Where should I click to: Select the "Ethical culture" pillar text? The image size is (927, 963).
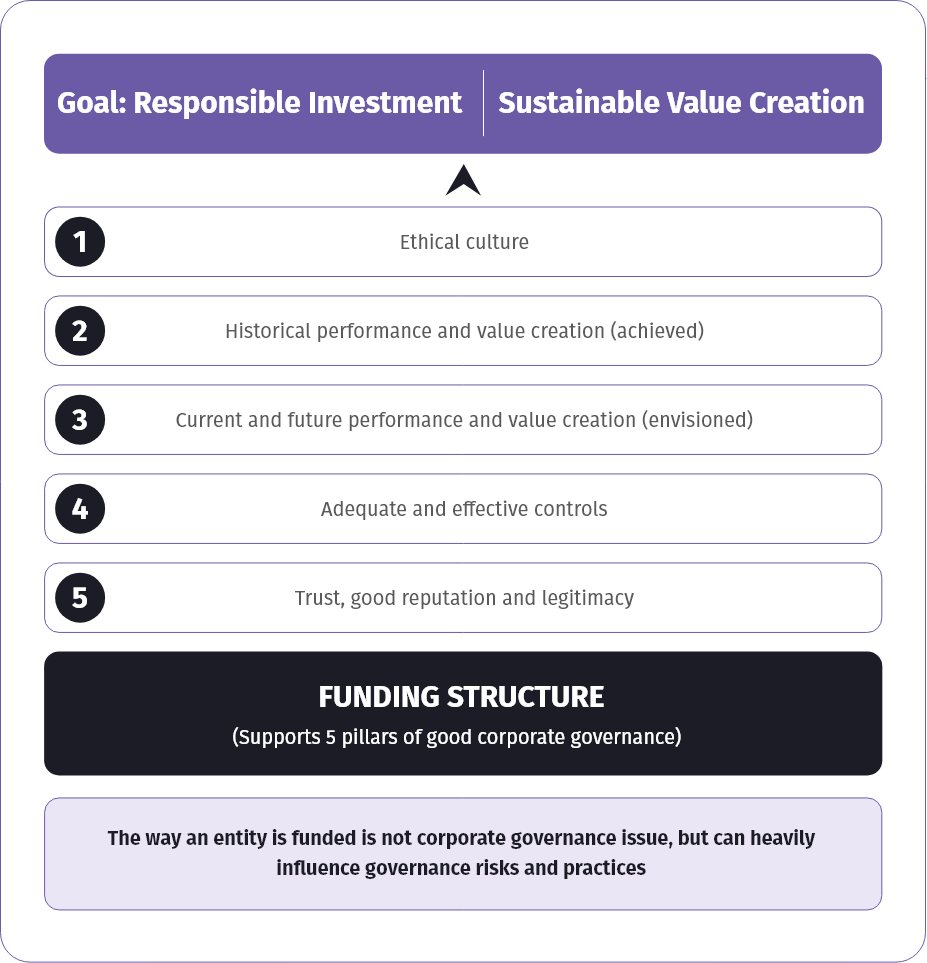464,242
